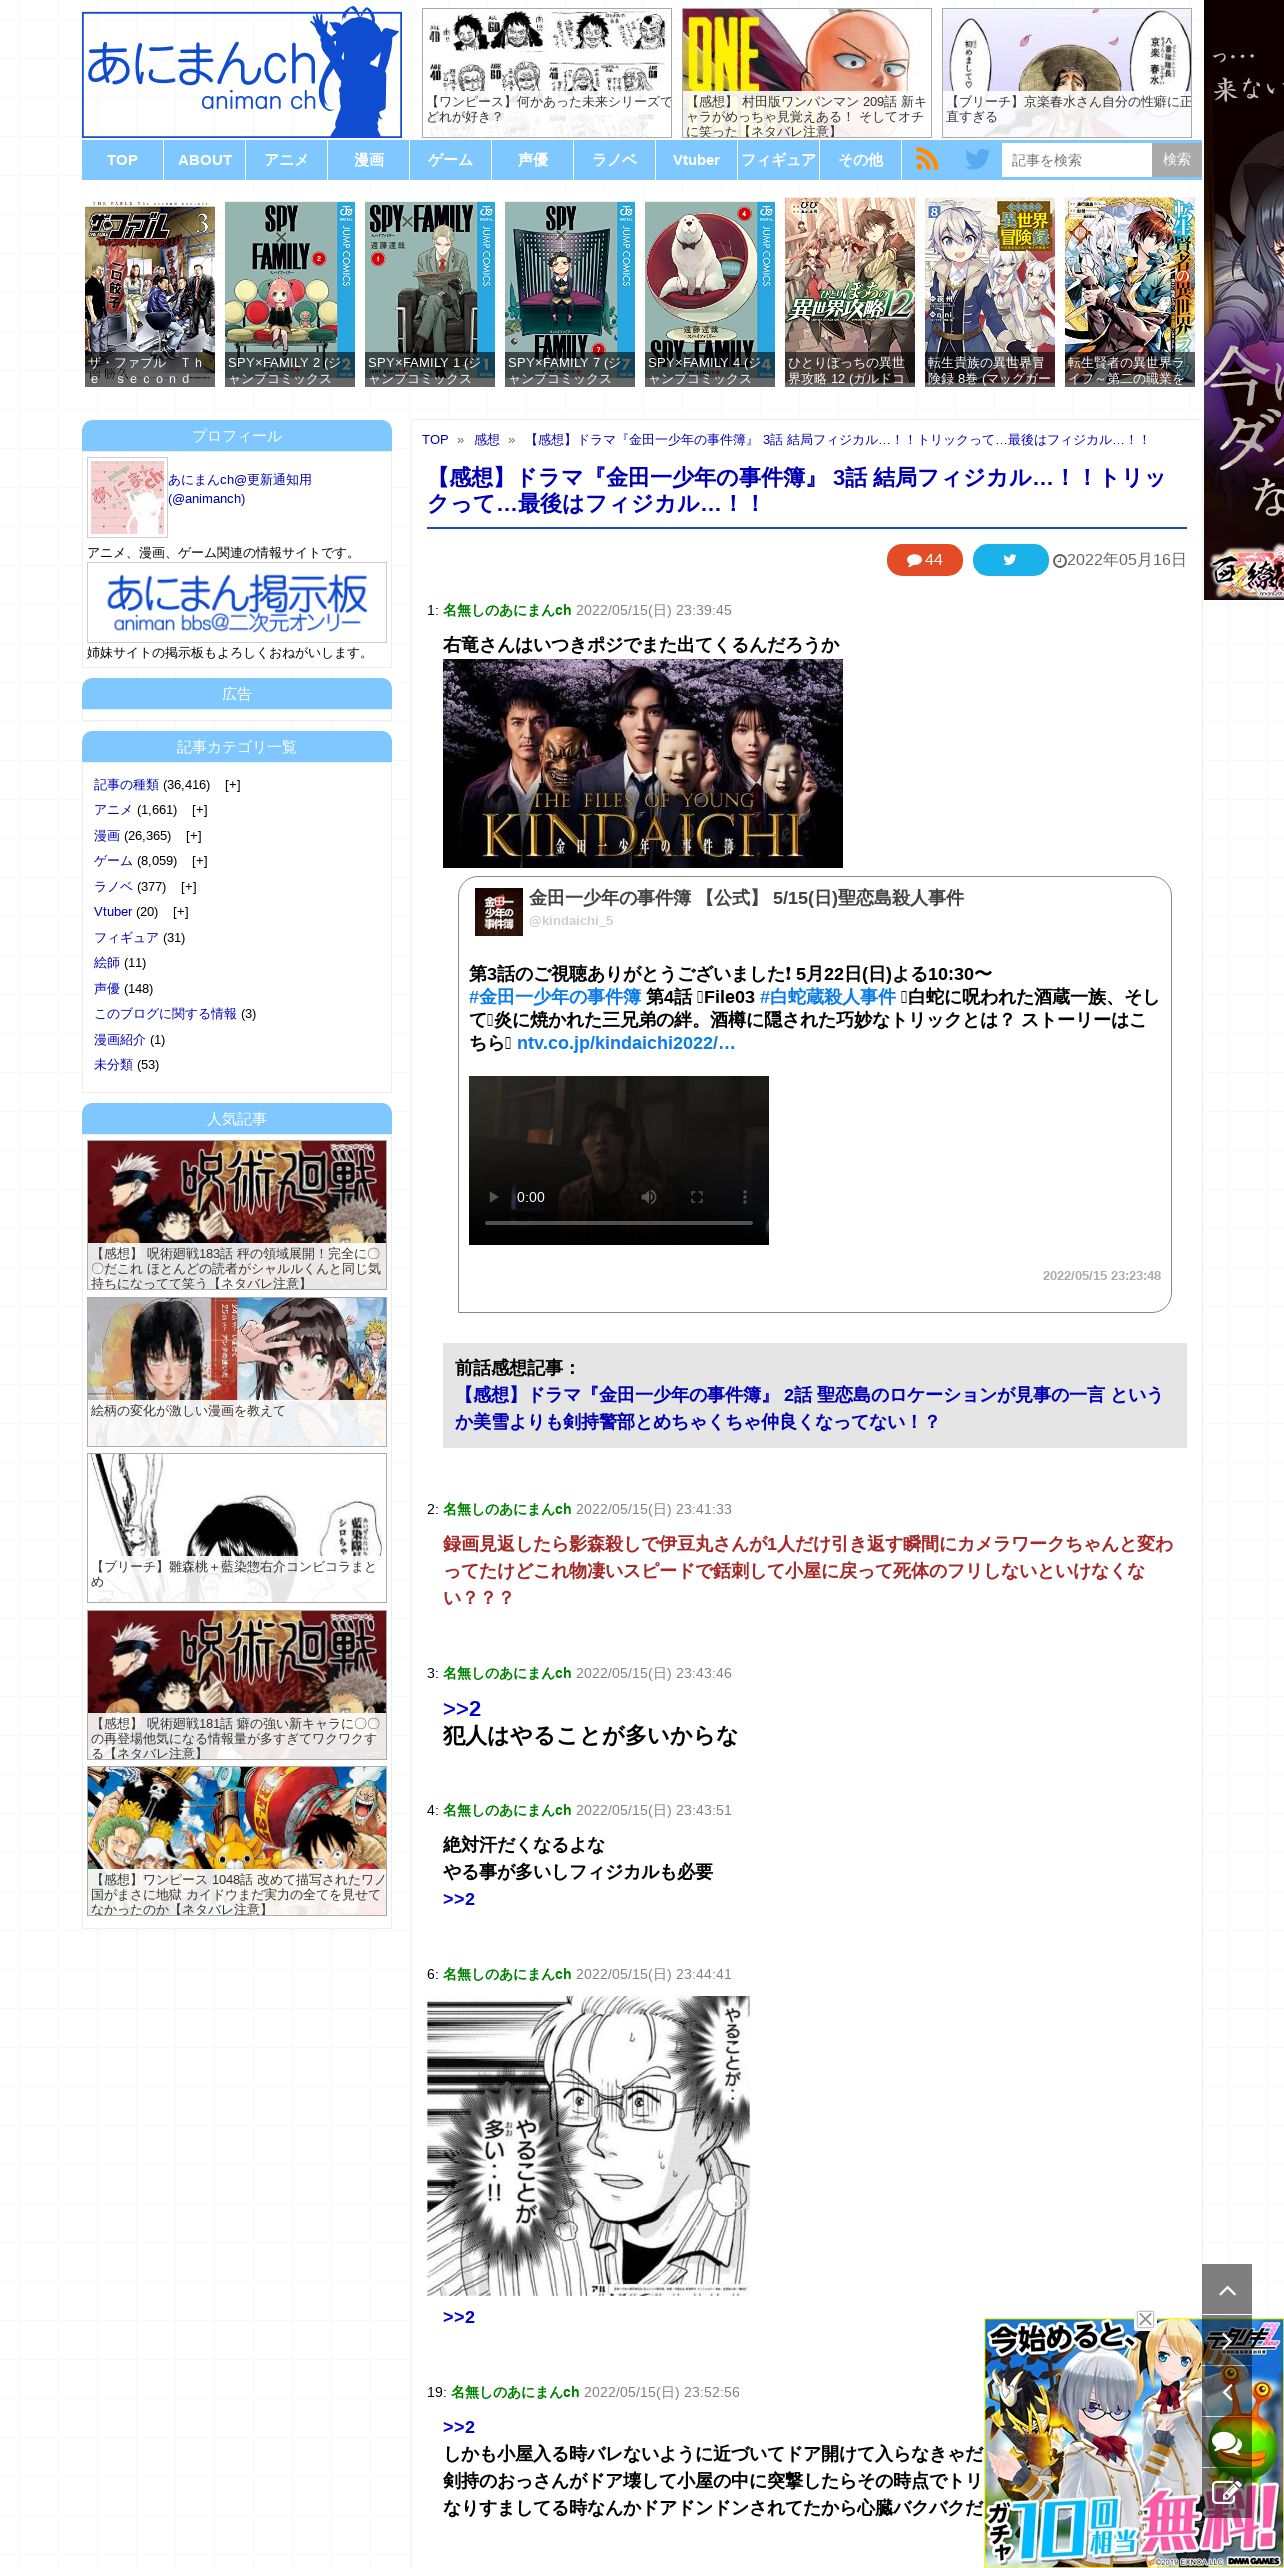This screenshot has width=1284, height=2568.
Task: Expand the 漫画 category list
Action: coord(194,836)
